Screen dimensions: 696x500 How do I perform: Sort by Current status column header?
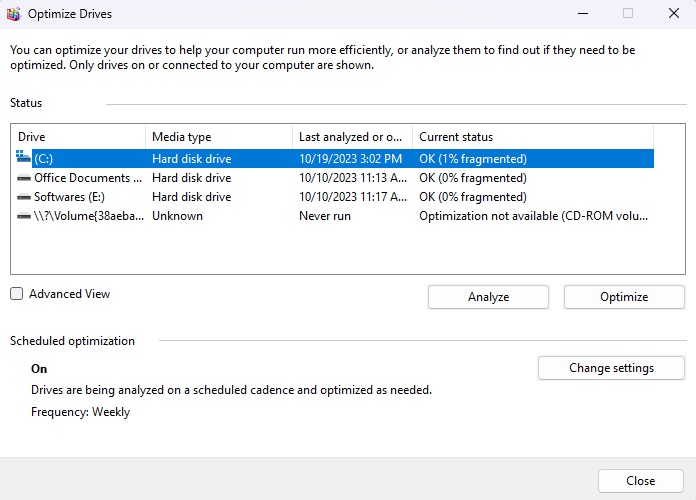(532, 137)
